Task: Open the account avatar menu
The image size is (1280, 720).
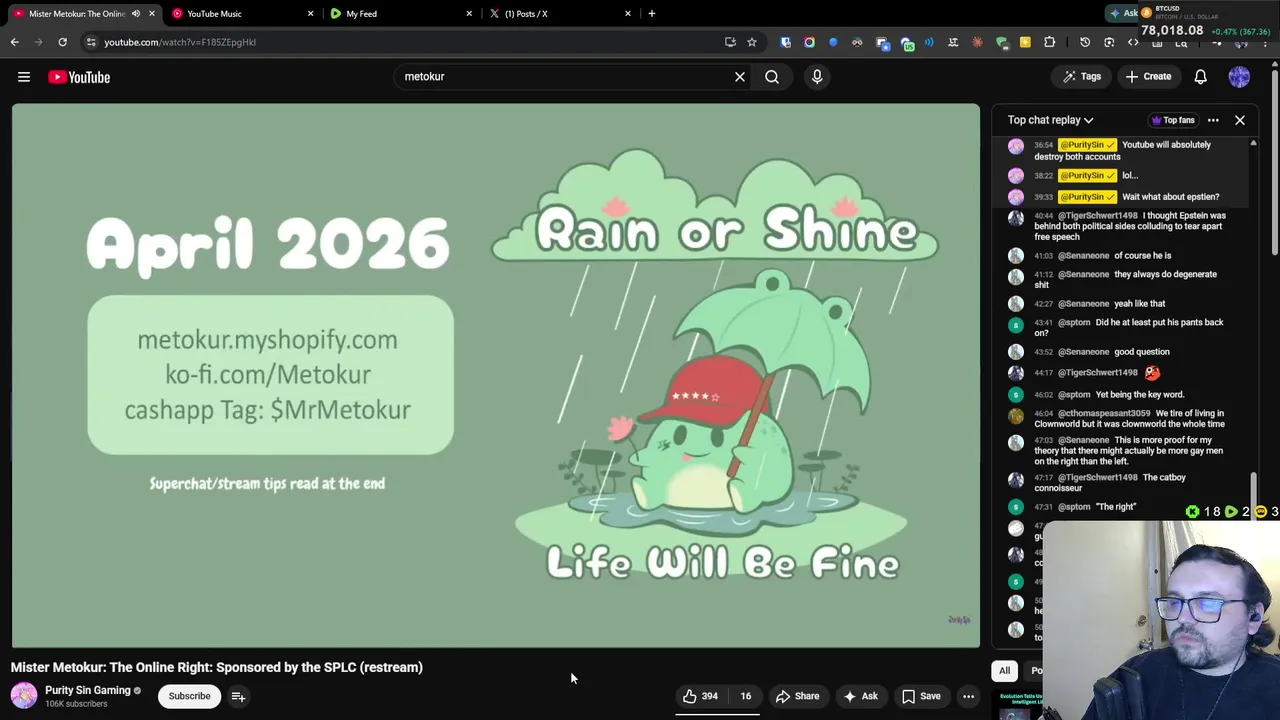Action: (x=1239, y=77)
